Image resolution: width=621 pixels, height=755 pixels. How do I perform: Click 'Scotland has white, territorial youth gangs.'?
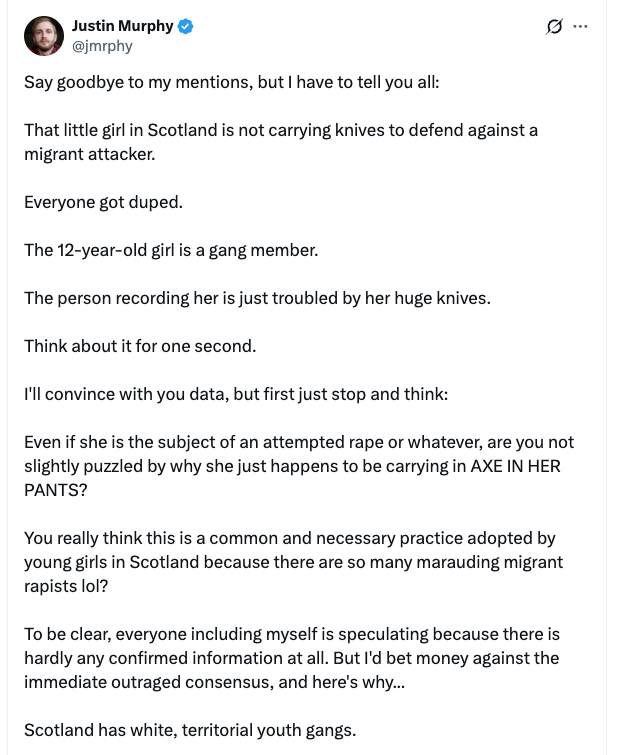pos(189,730)
